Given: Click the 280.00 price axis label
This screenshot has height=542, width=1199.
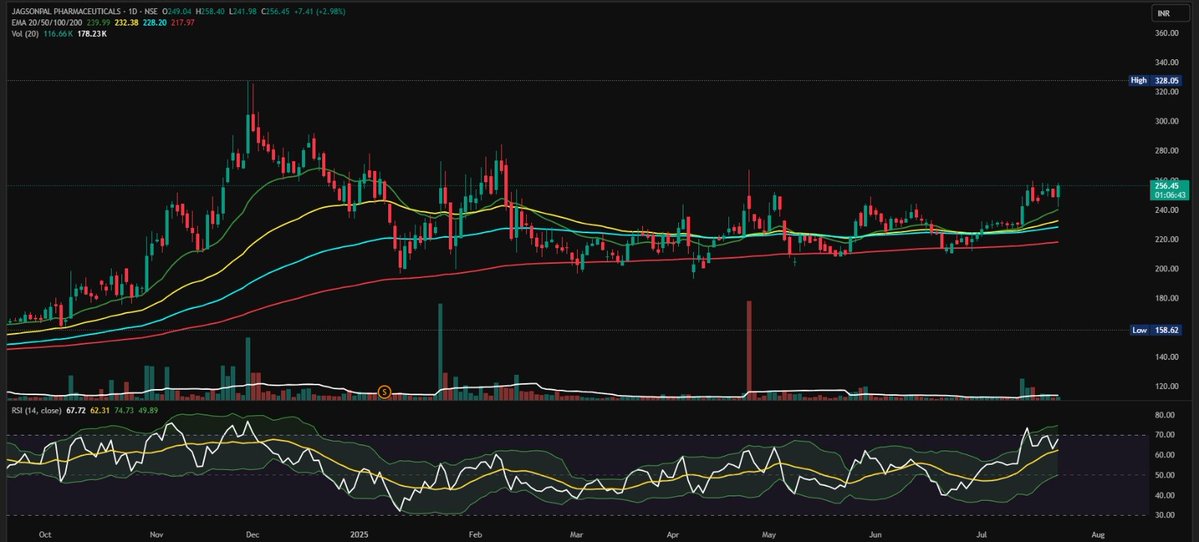Looking at the screenshot, I should pos(1166,151).
